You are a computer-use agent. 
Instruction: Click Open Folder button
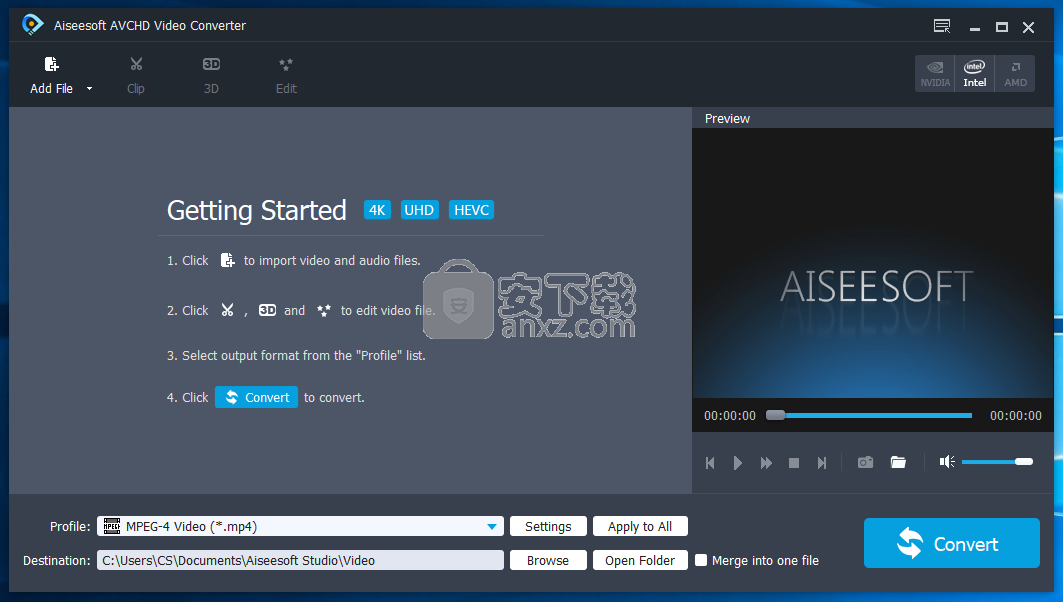click(640, 560)
